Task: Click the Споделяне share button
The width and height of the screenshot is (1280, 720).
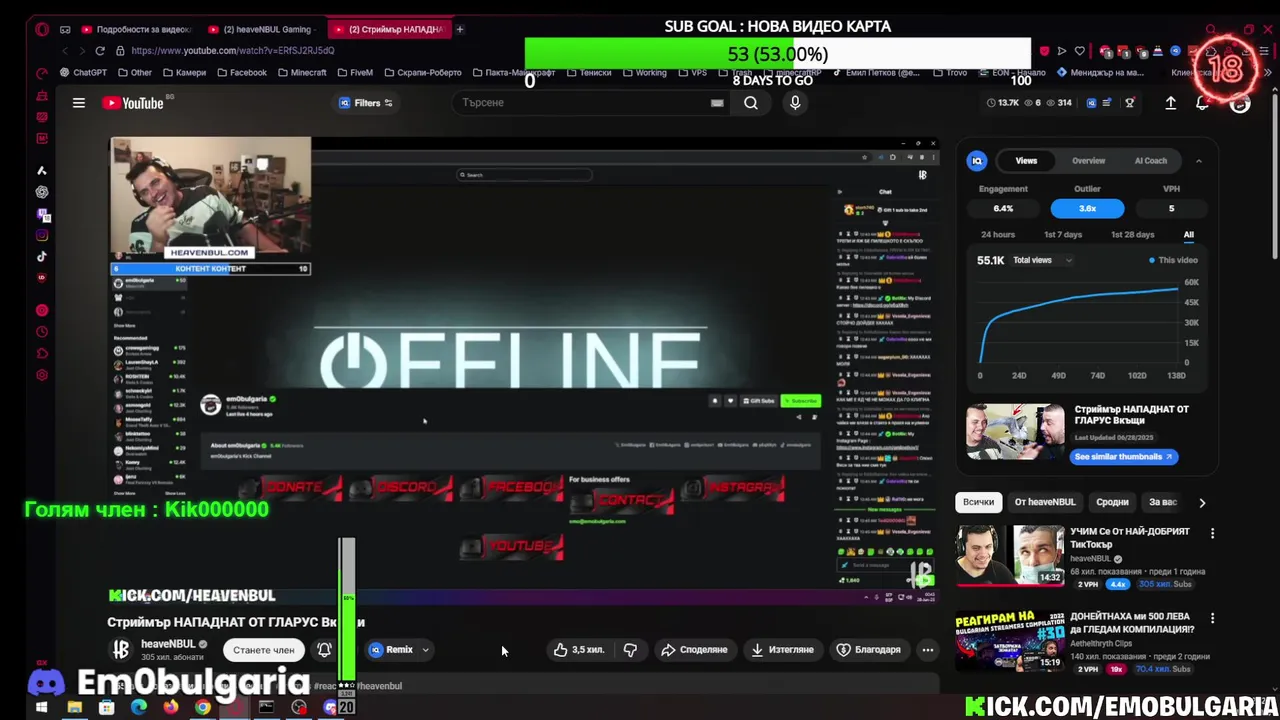Action: 694,650
